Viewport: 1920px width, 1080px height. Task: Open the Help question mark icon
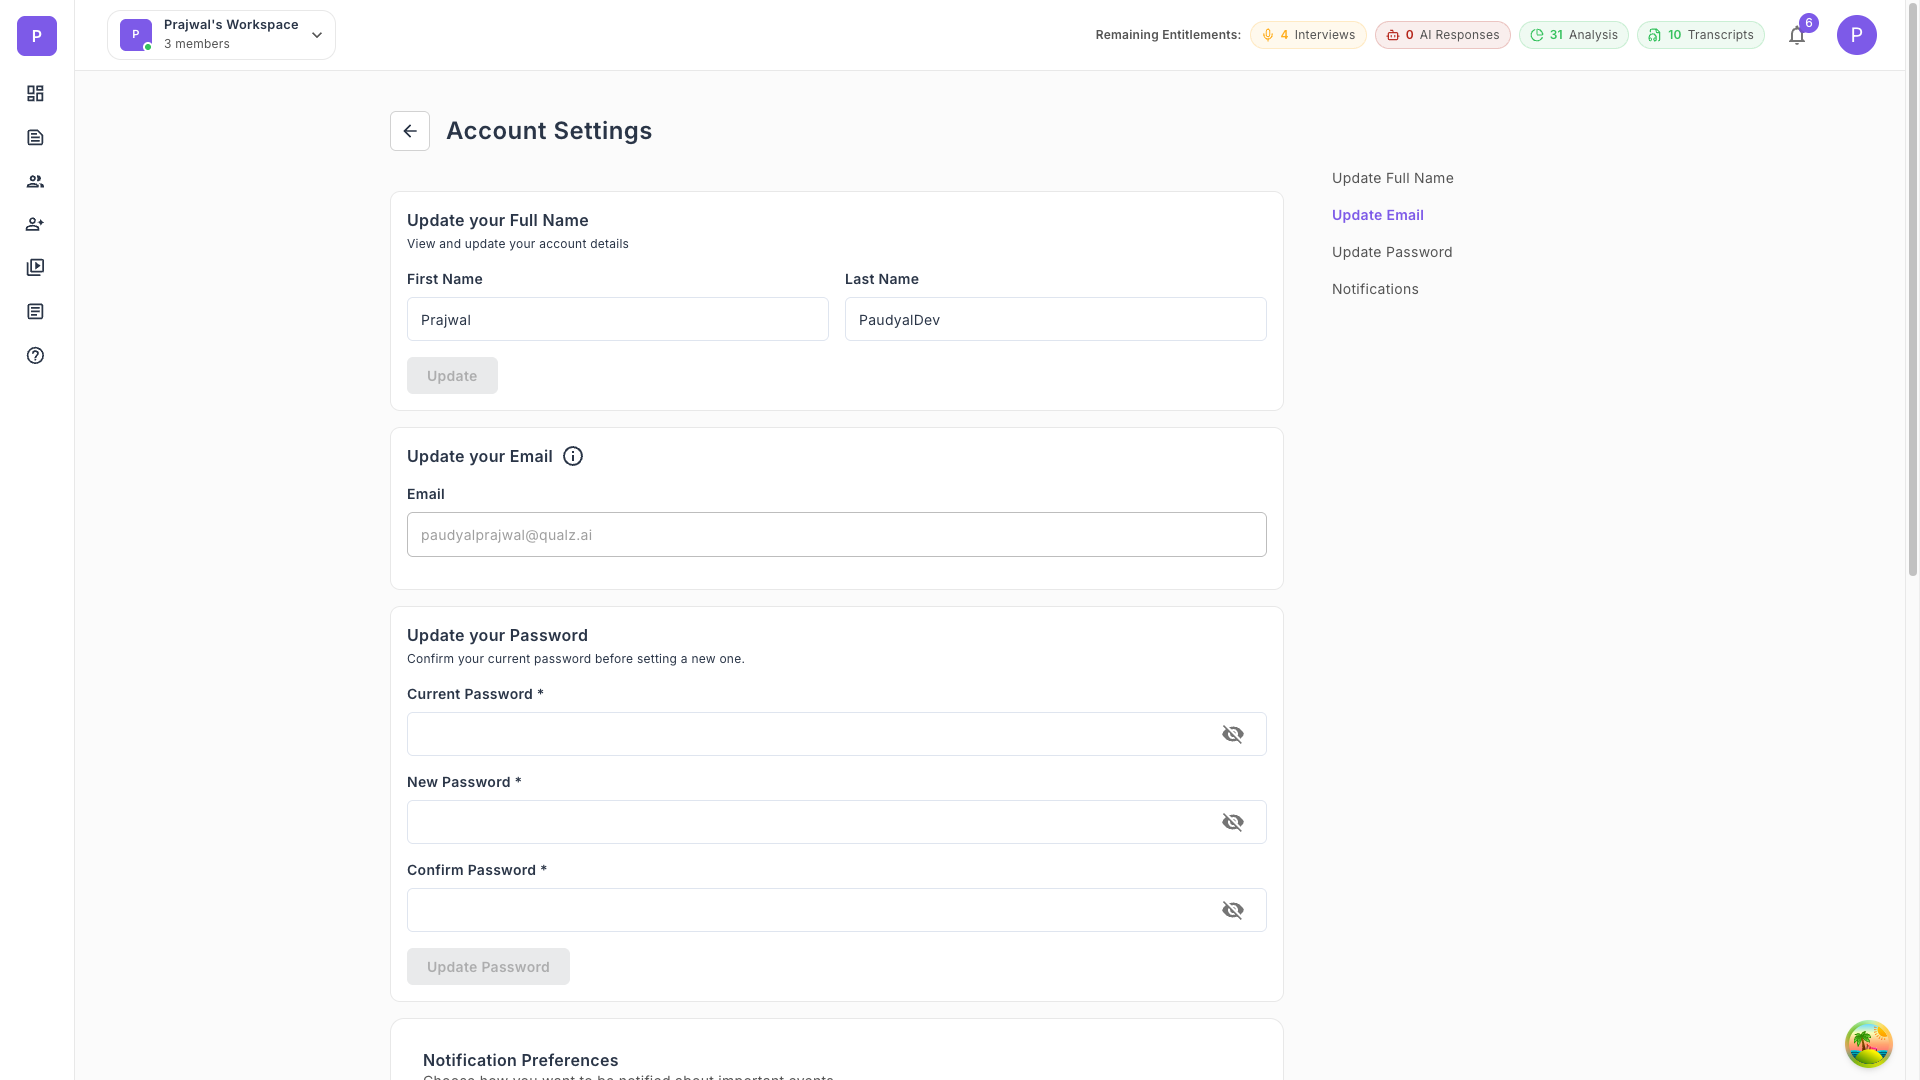(x=35, y=355)
